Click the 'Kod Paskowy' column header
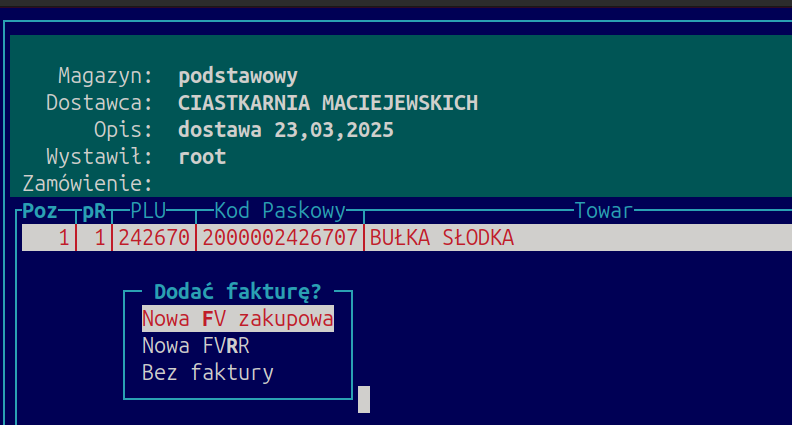This screenshot has width=792, height=425. (x=279, y=211)
